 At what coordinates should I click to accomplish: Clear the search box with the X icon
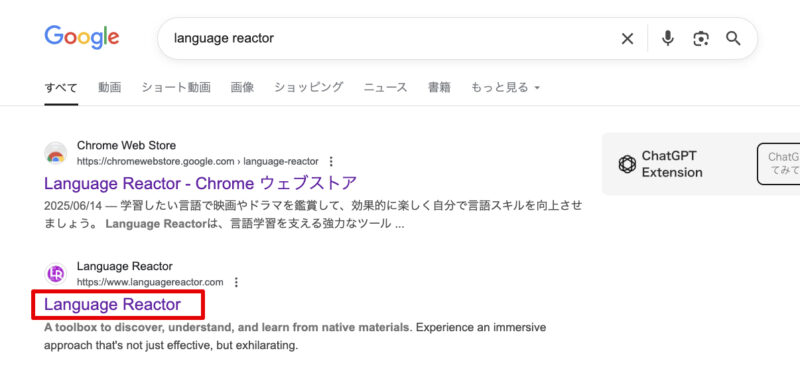pos(627,39)
